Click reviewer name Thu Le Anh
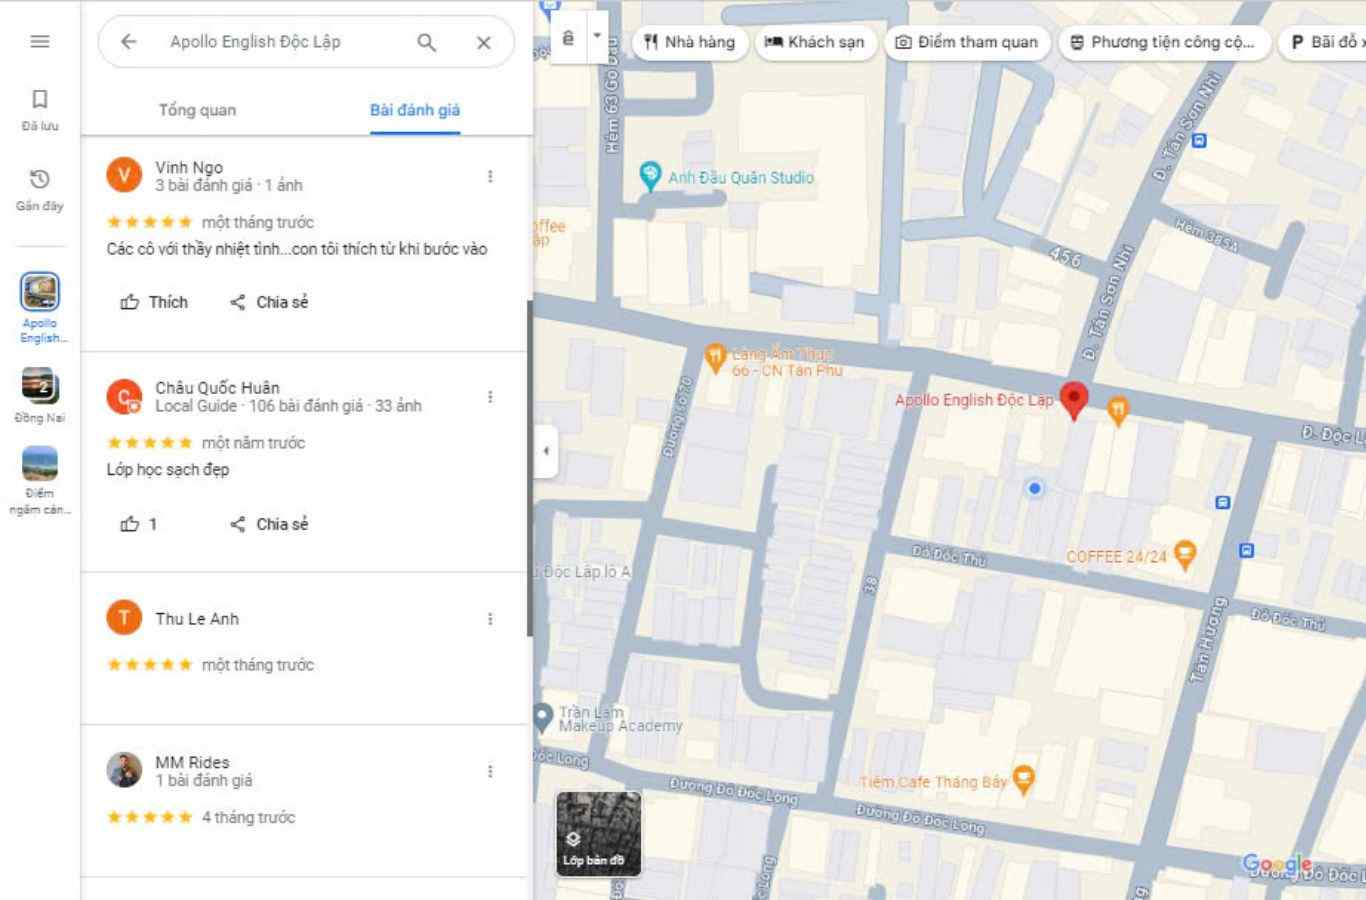1366x900 pixels. click(197, 619)
